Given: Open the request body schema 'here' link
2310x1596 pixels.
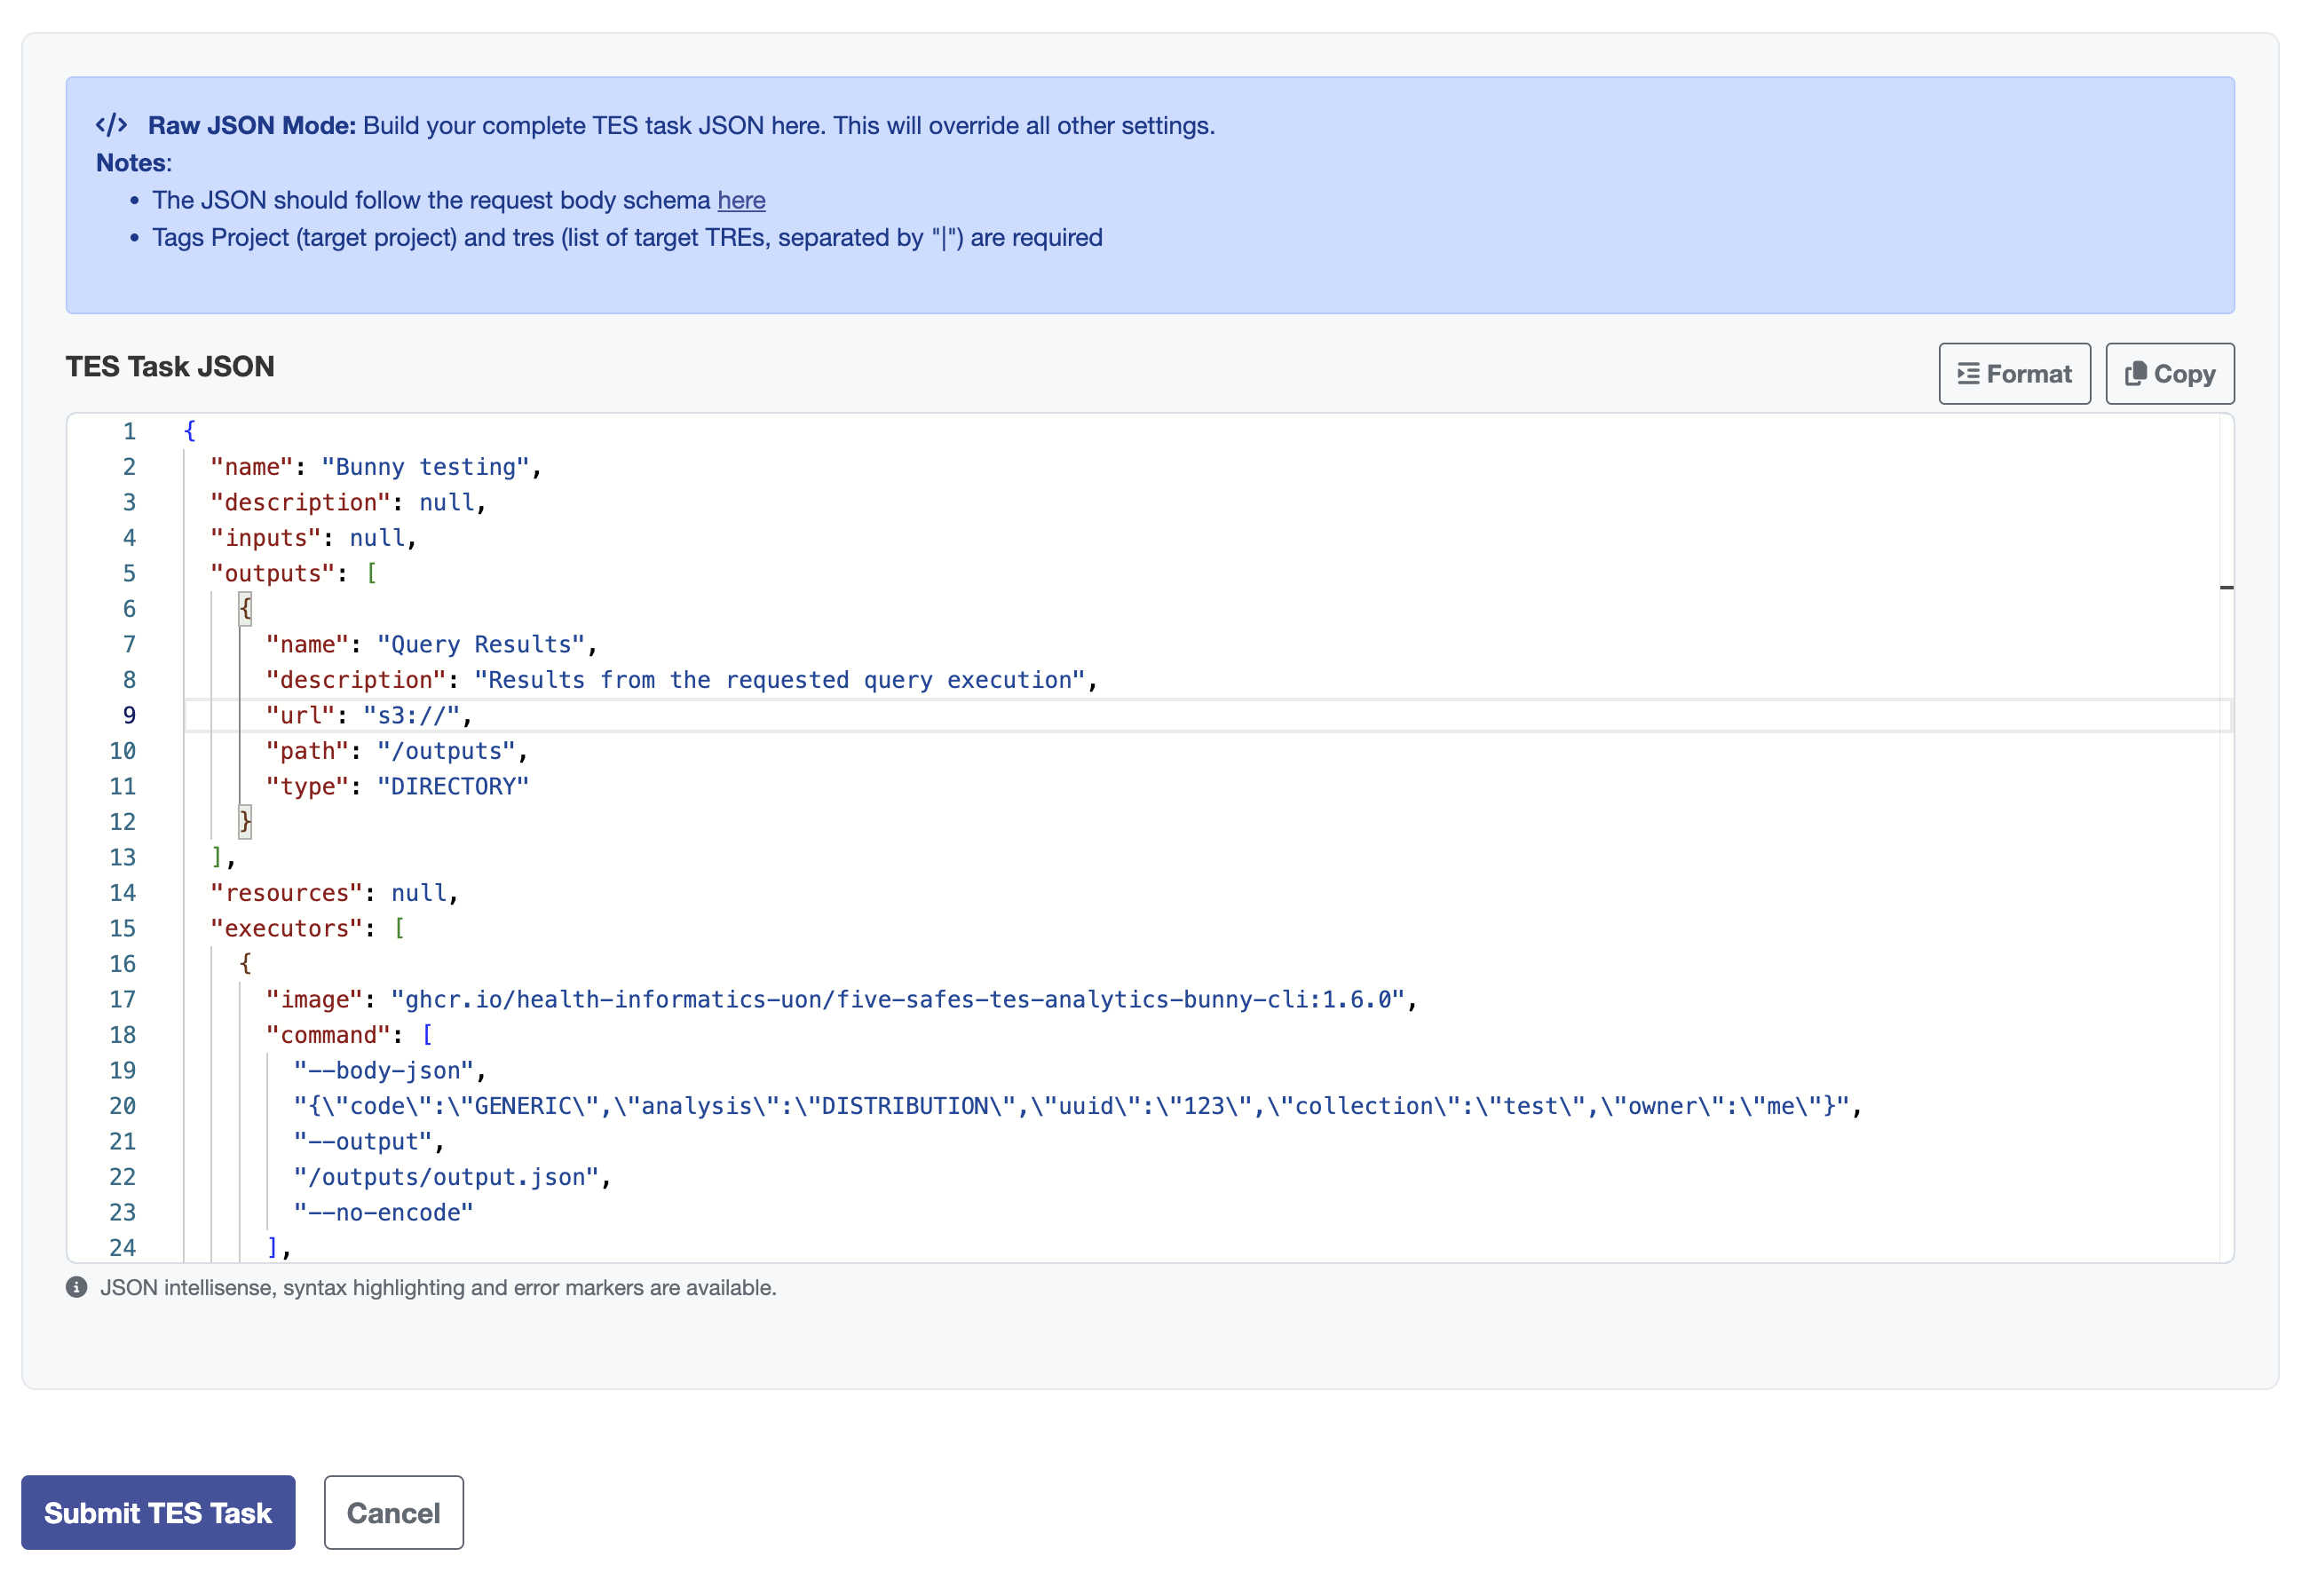Looking at the screenshot, I should [x=741, y=200].
